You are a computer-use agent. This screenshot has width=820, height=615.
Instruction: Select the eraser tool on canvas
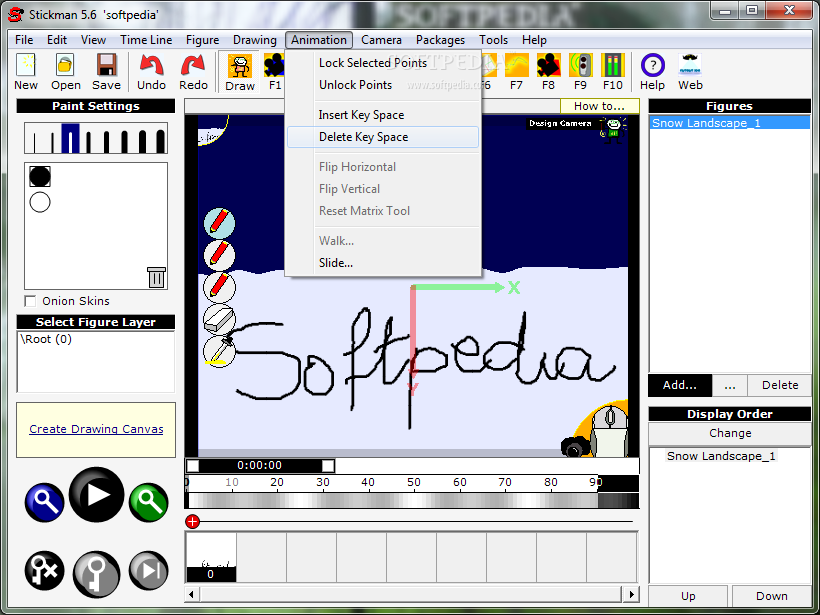(219, 319)
